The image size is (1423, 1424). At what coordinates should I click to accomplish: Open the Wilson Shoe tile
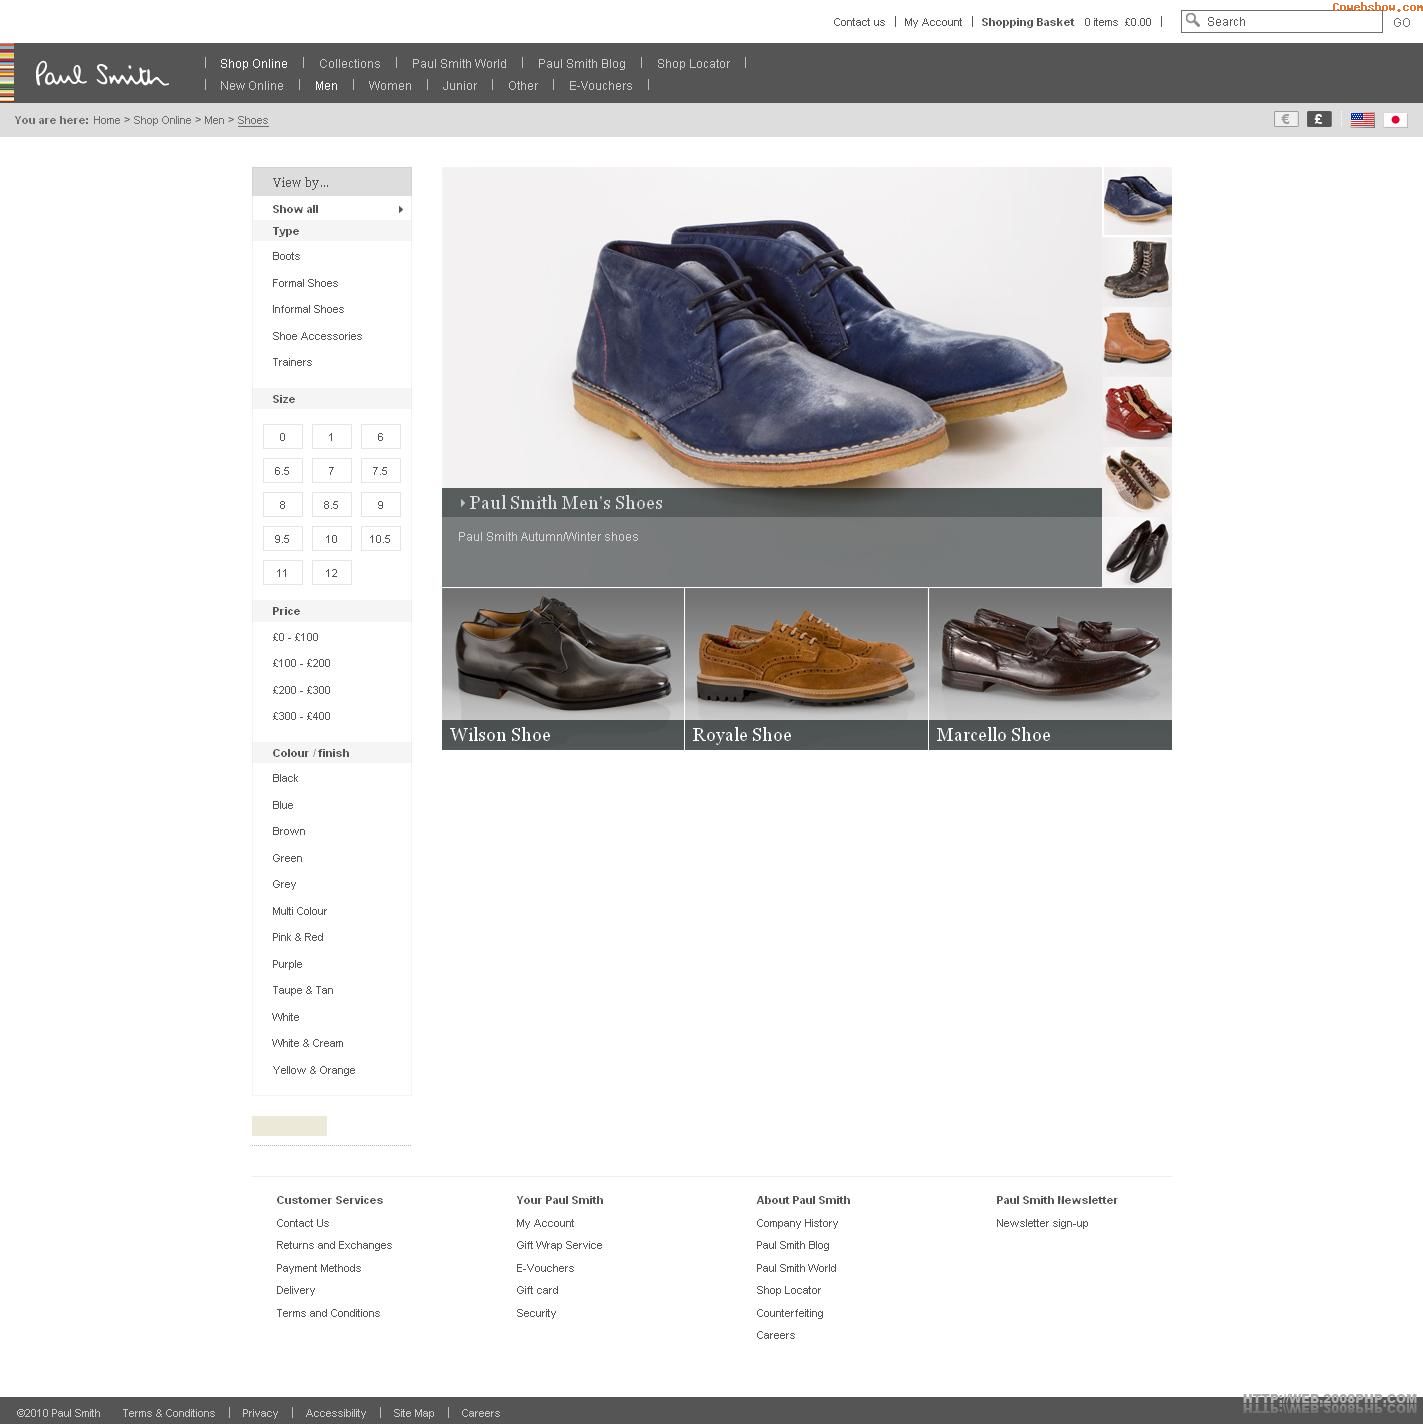click(x=563, y=669)
